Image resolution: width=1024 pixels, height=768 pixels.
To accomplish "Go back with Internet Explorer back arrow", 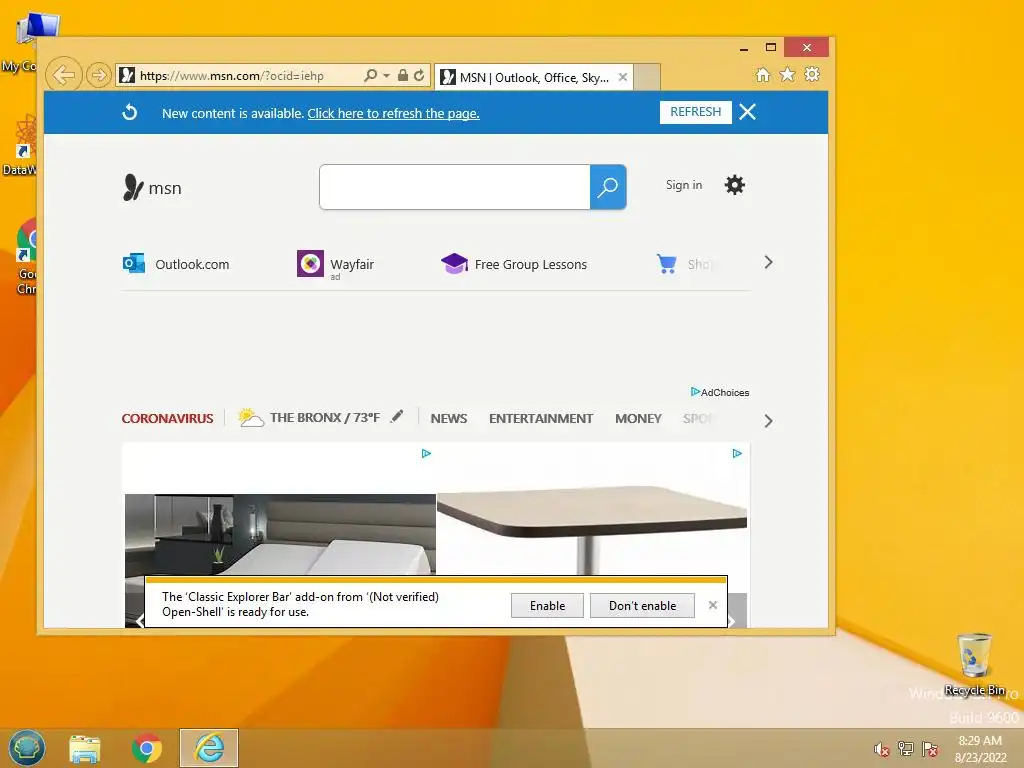I will tap(63, 75).
